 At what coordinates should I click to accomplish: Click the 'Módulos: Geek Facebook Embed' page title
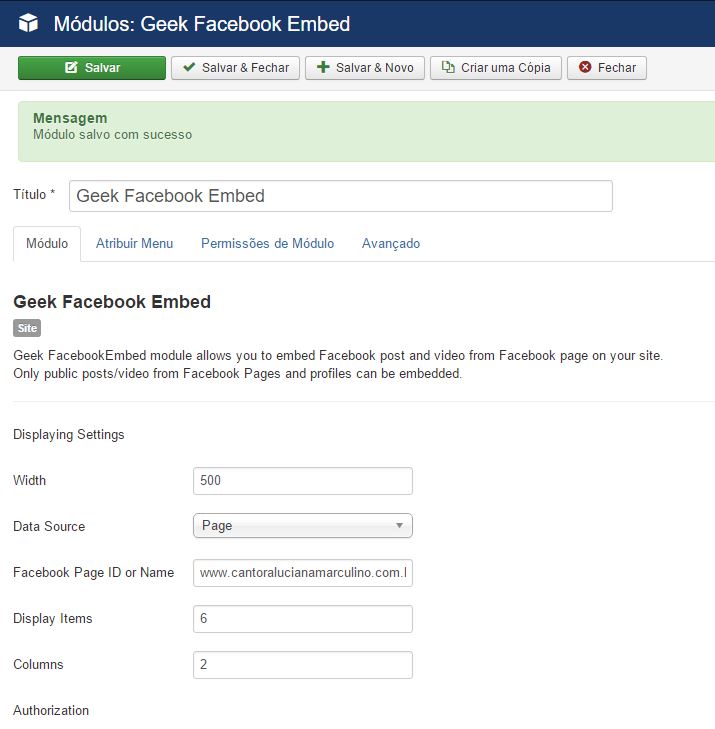[x=202, y=24]
